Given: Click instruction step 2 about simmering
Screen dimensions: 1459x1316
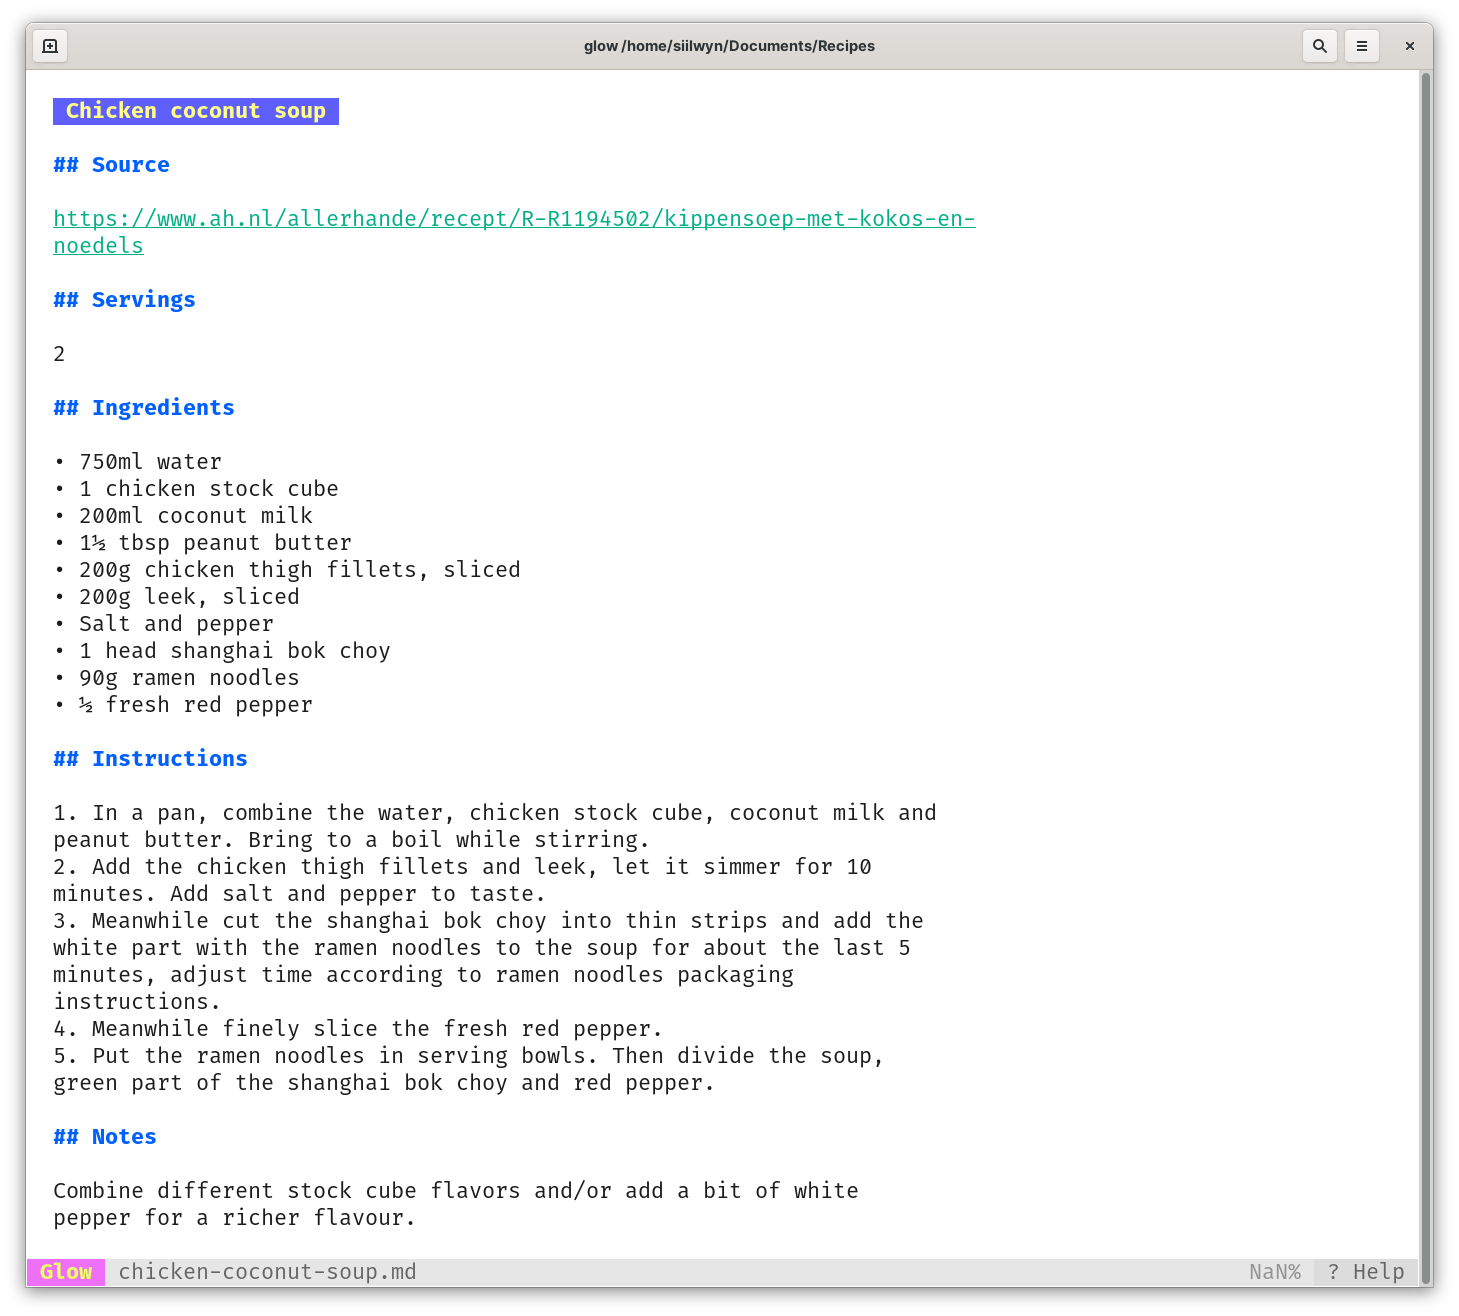Looking at the screenshot, I should 462,880.
